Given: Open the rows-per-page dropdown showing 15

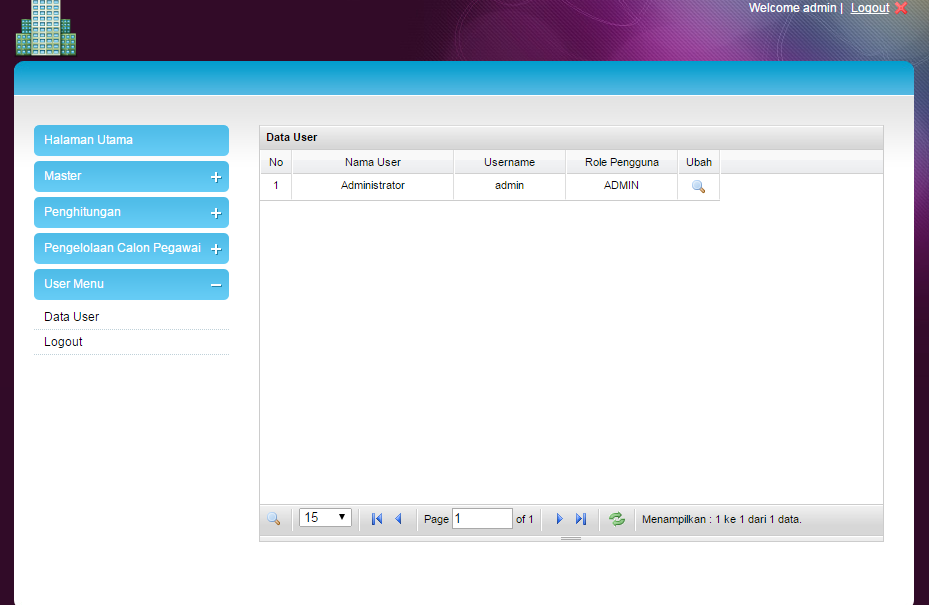Looking at the screenshot, I should pyautogui.click(x=325, y=518).
